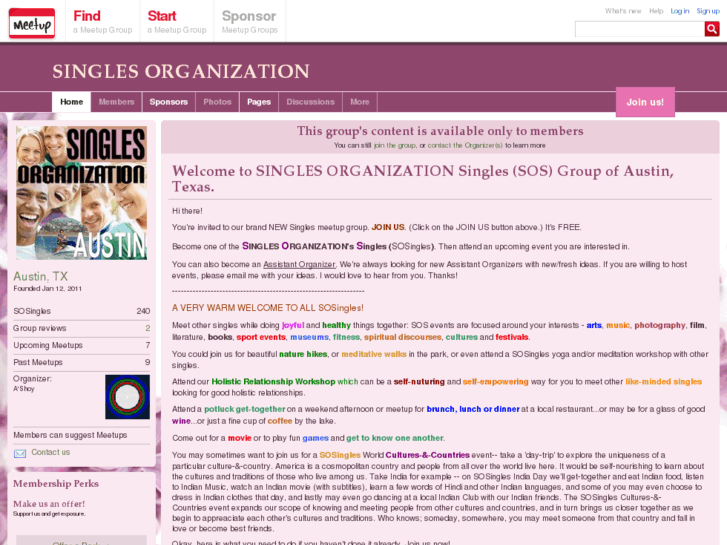Click the Sign up link

708,11
